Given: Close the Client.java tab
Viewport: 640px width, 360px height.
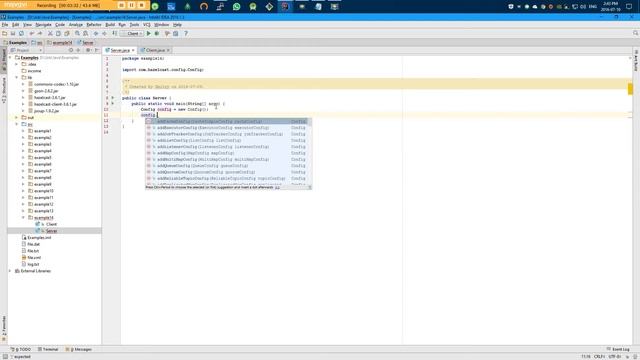Looking at the screenshot, I should point(168,50).
